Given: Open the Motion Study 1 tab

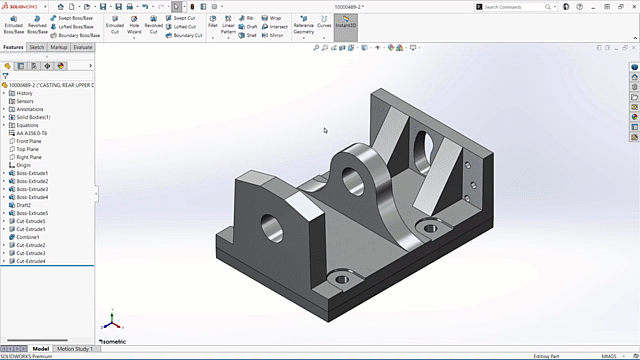Looking at the screenshot, I should (75, 349).
